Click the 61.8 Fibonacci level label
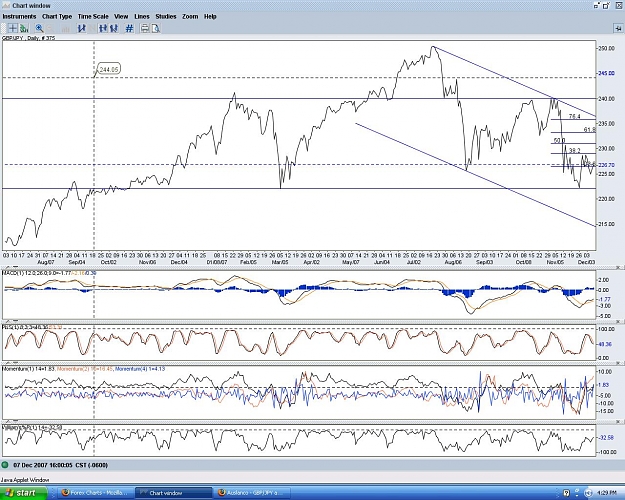625x500 pixels. (x=590, y=130)
